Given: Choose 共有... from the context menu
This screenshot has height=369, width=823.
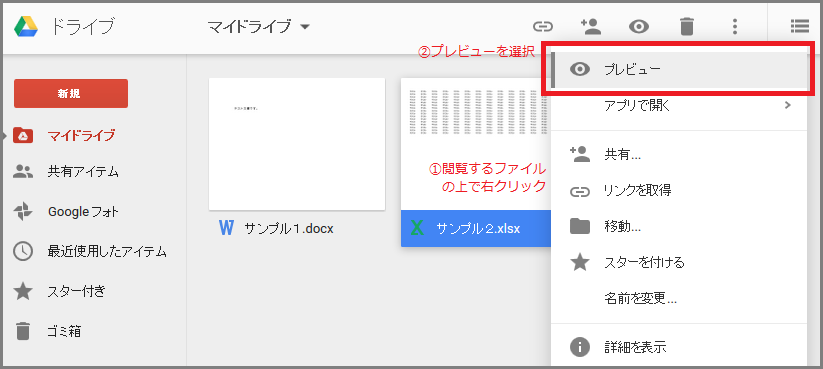Looking at the screenshot, I should pyautogui.click(x=679, y=154).
